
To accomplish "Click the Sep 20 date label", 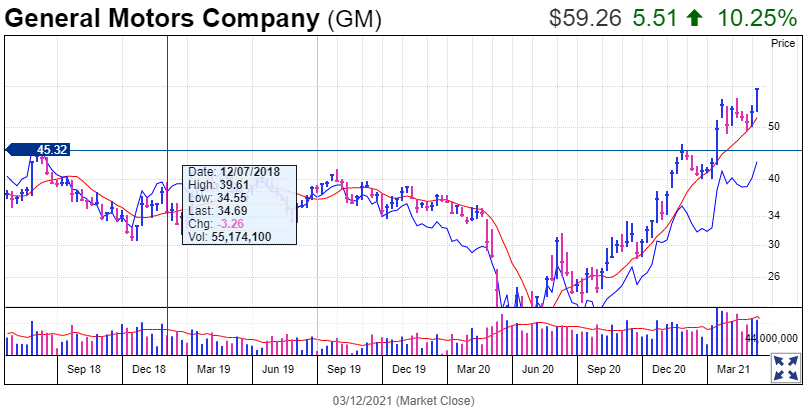I will point(604,370).
